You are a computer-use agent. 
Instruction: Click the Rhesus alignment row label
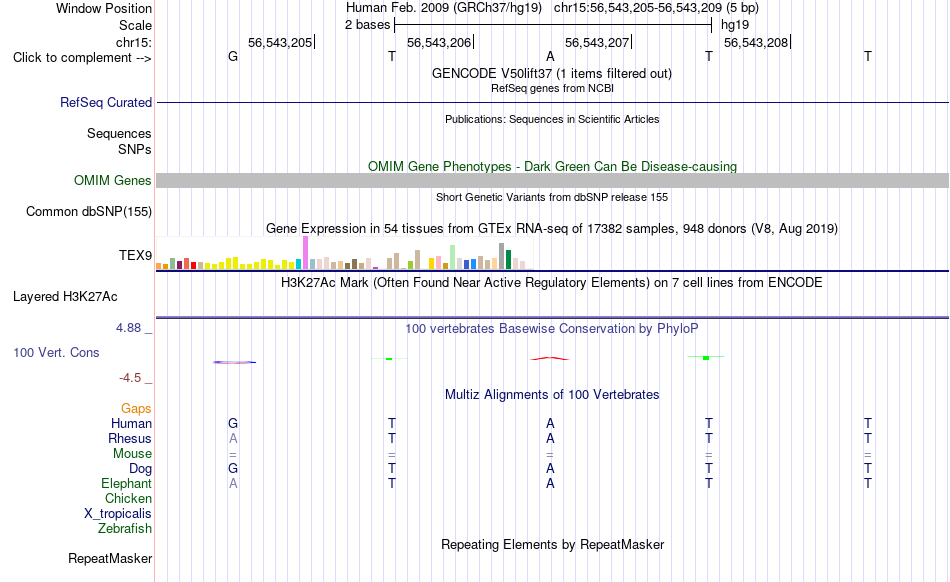[x=130, y=438]
